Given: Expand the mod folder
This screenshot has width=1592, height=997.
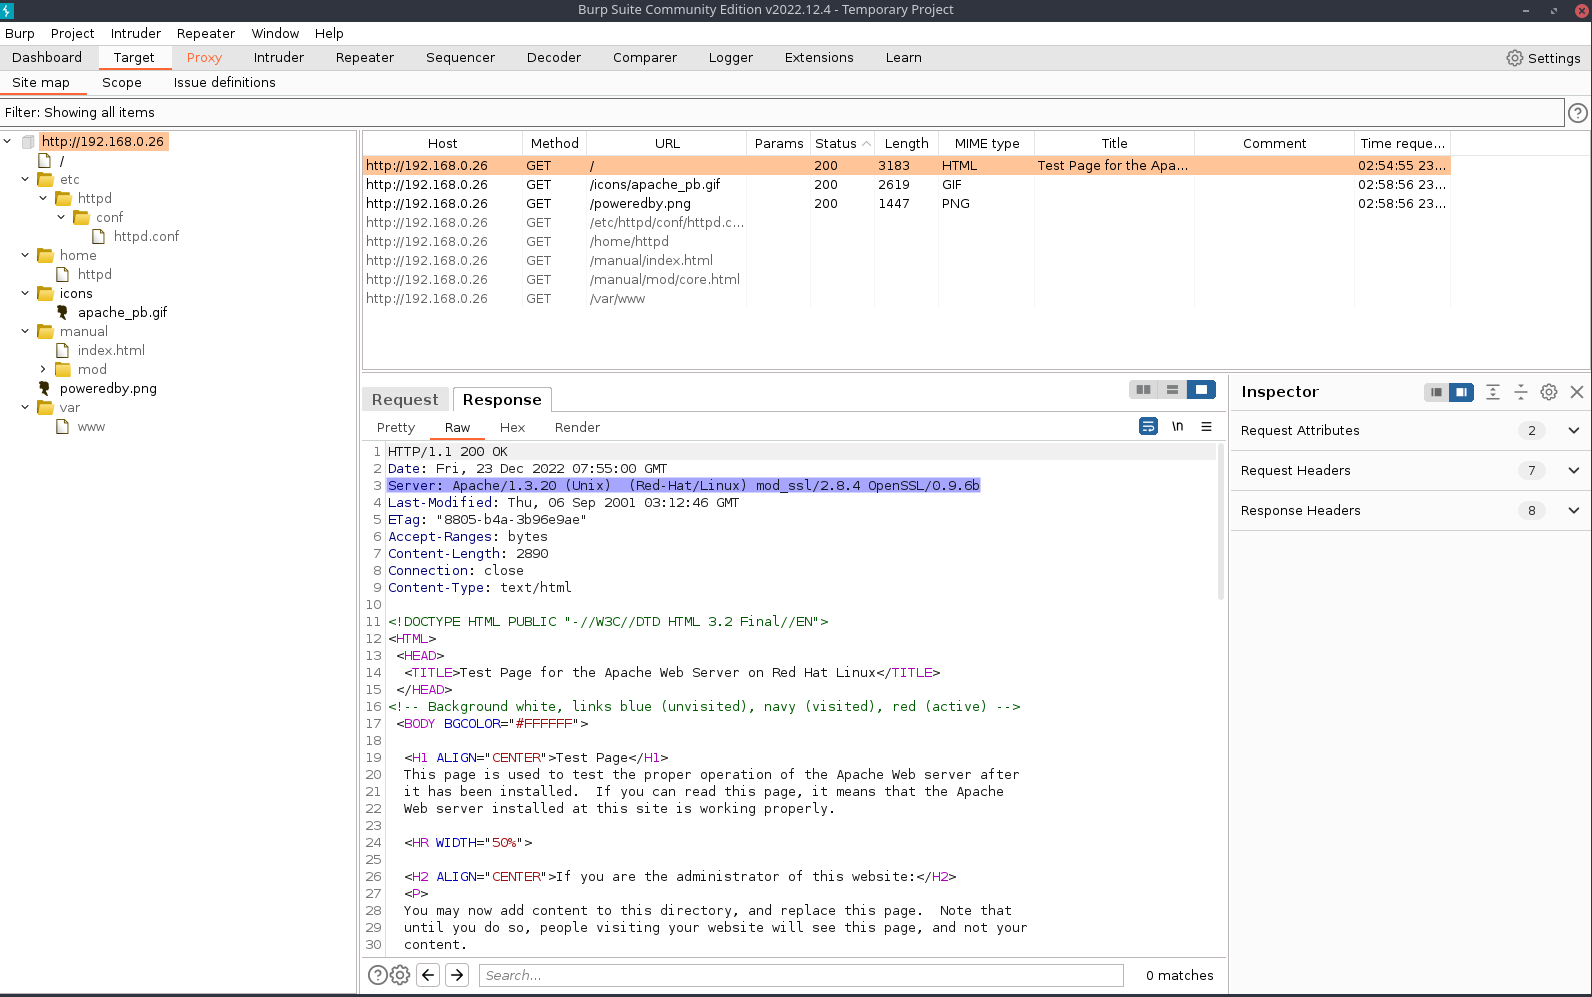Looking at the screenshot, I should click(44, 369).
